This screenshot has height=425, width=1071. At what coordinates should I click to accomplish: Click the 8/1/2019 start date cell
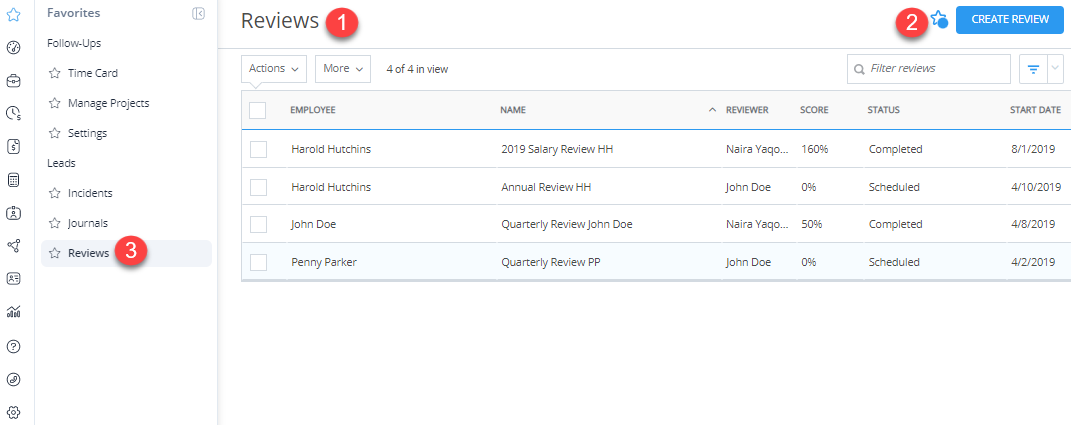pyautogui.click(x=1033, y=149)
